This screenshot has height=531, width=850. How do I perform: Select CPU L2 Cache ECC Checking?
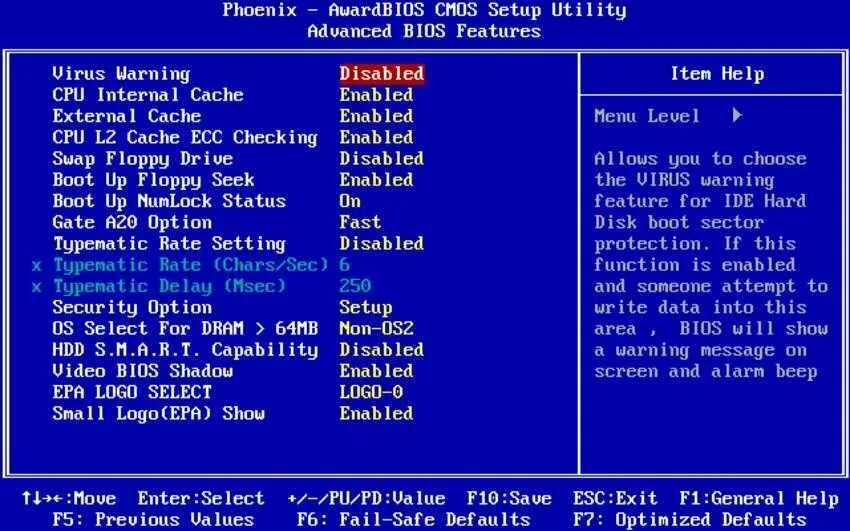click(185, 137)
